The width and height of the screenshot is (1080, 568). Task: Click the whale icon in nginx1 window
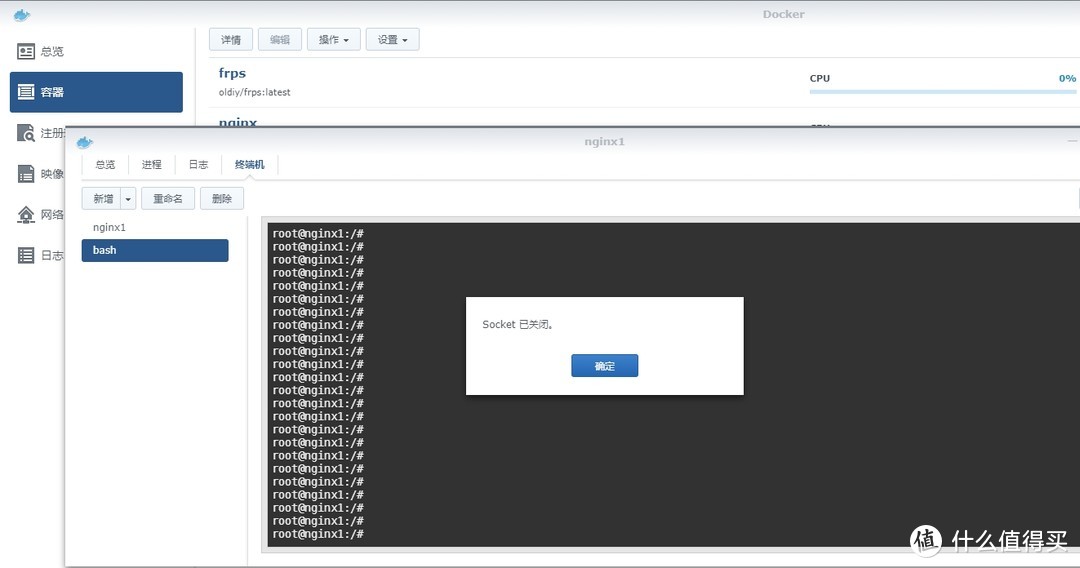click(85, 143)
